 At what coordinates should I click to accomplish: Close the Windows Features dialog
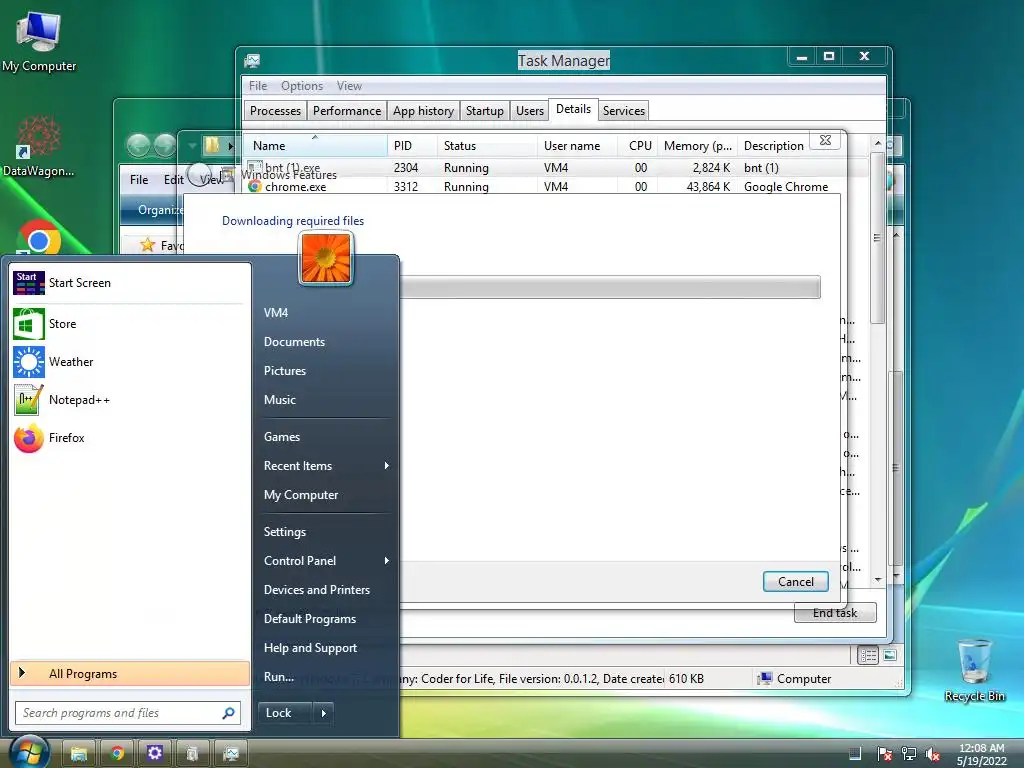click(825, 140)
